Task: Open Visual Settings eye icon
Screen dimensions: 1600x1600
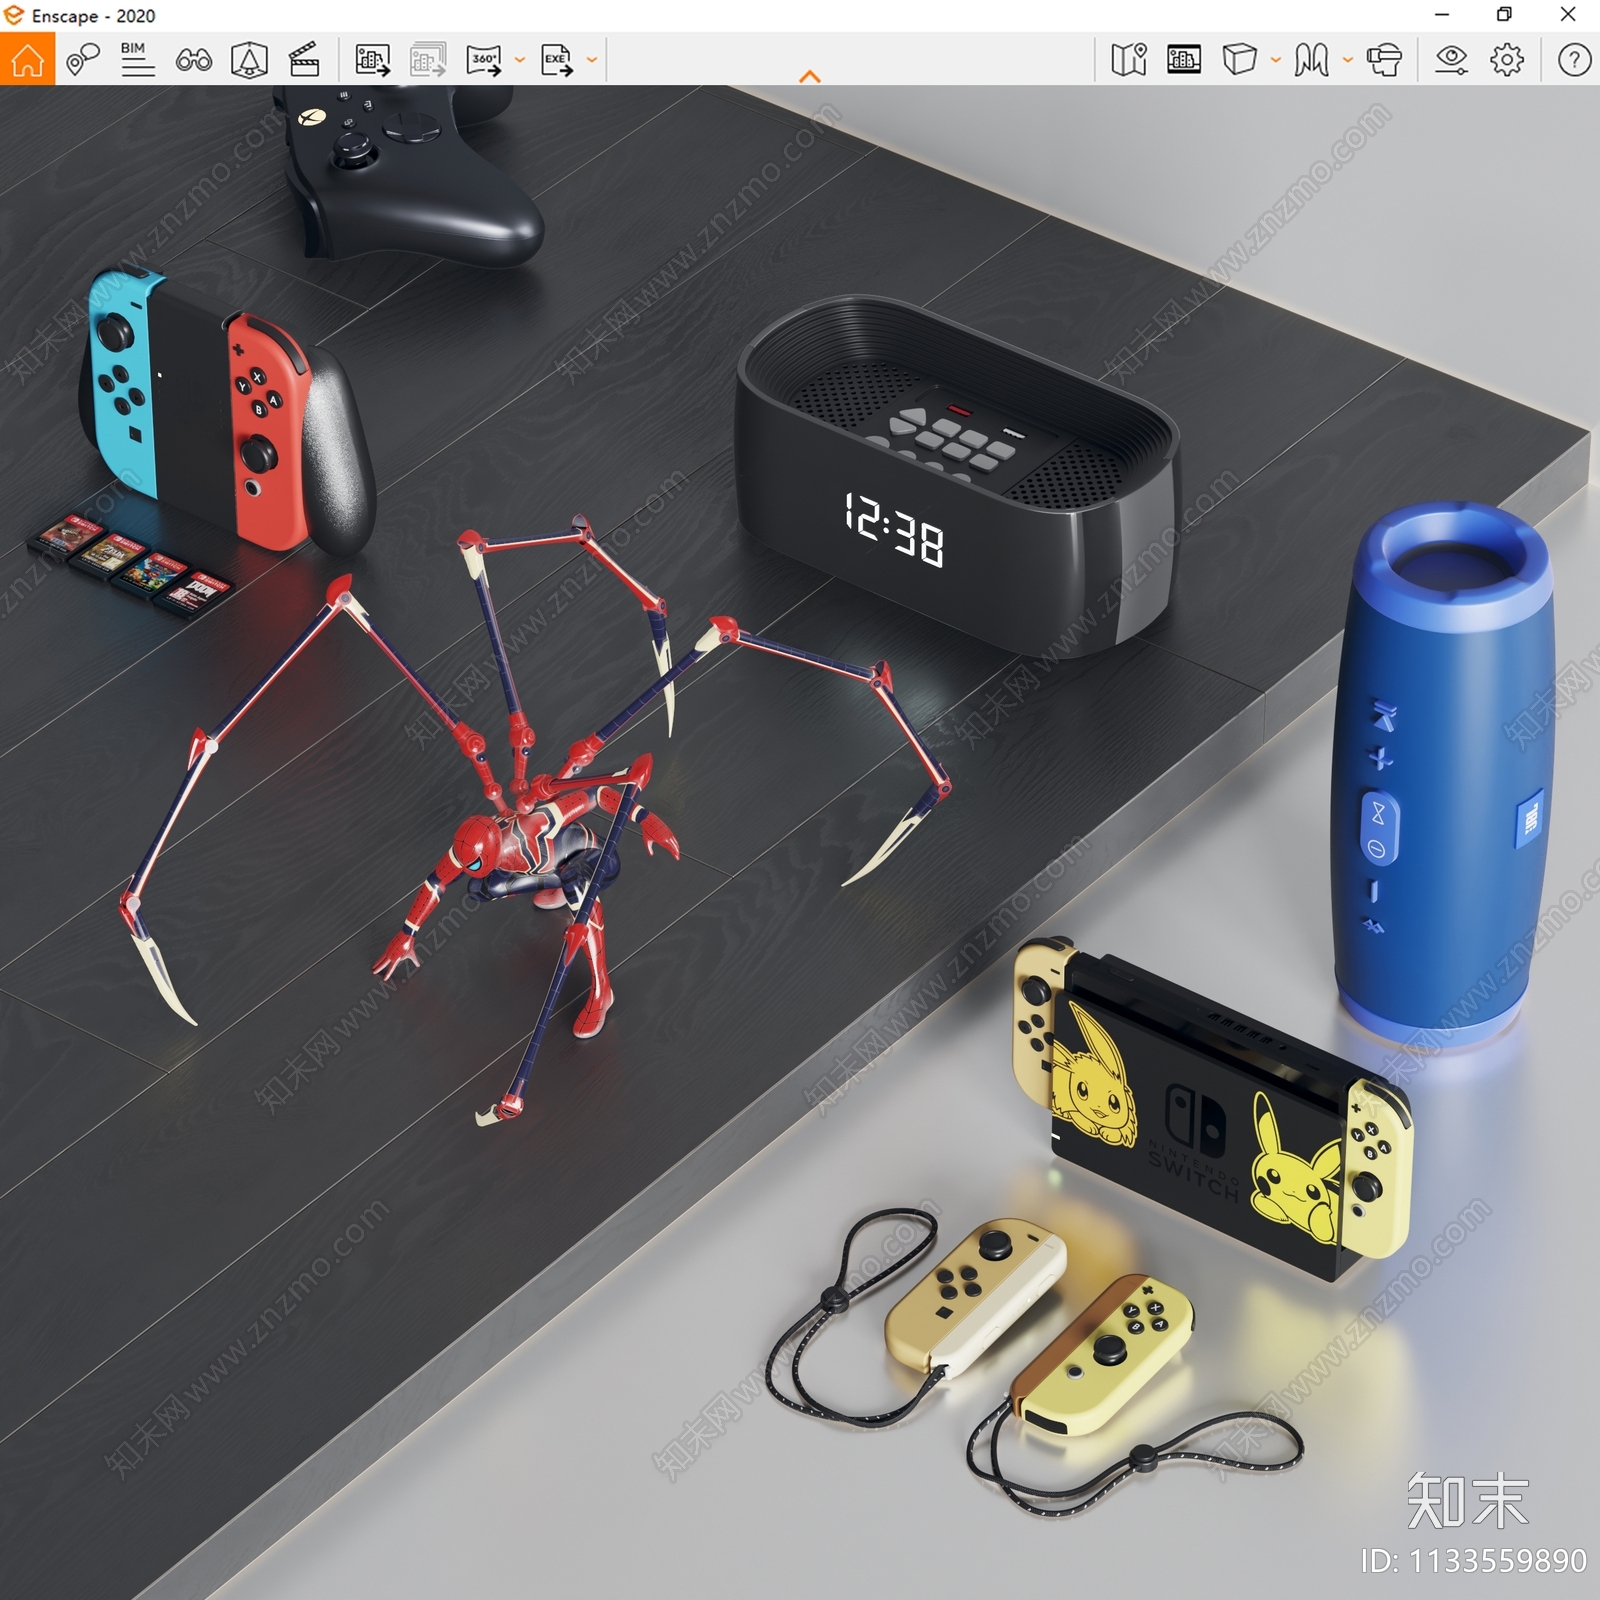Action: [1451, 60]
